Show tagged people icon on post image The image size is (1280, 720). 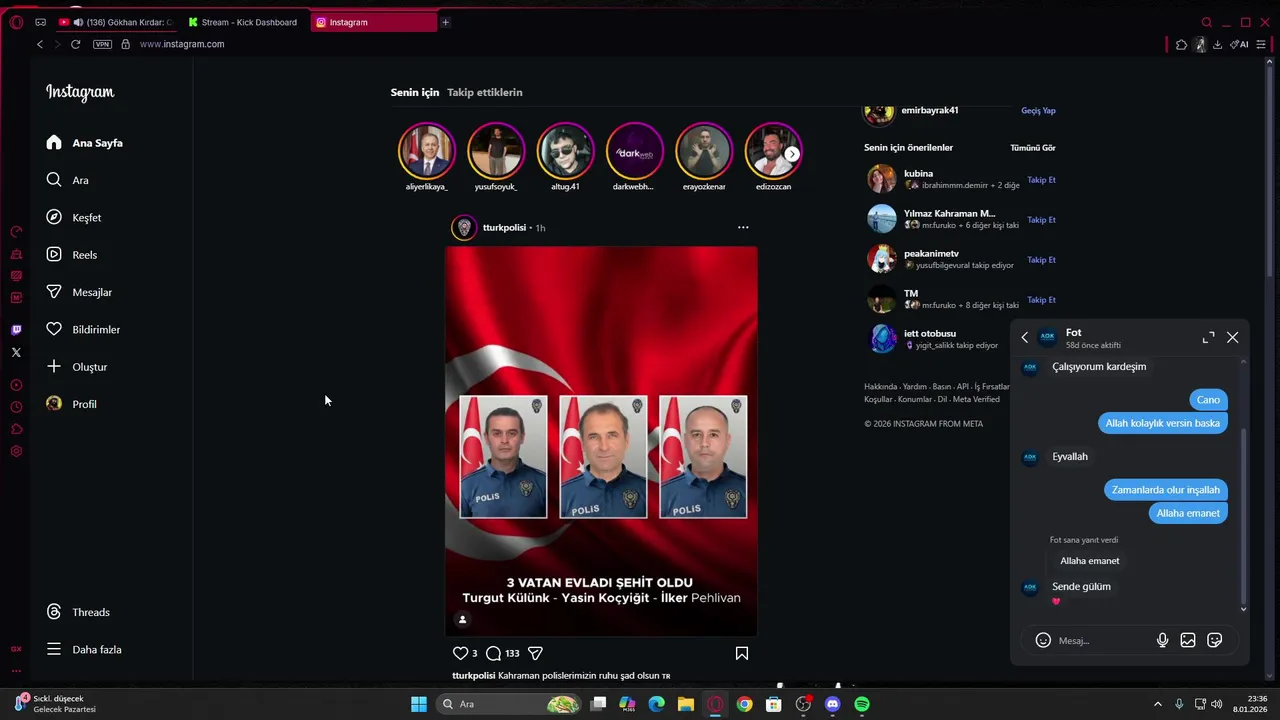[462, 620]
